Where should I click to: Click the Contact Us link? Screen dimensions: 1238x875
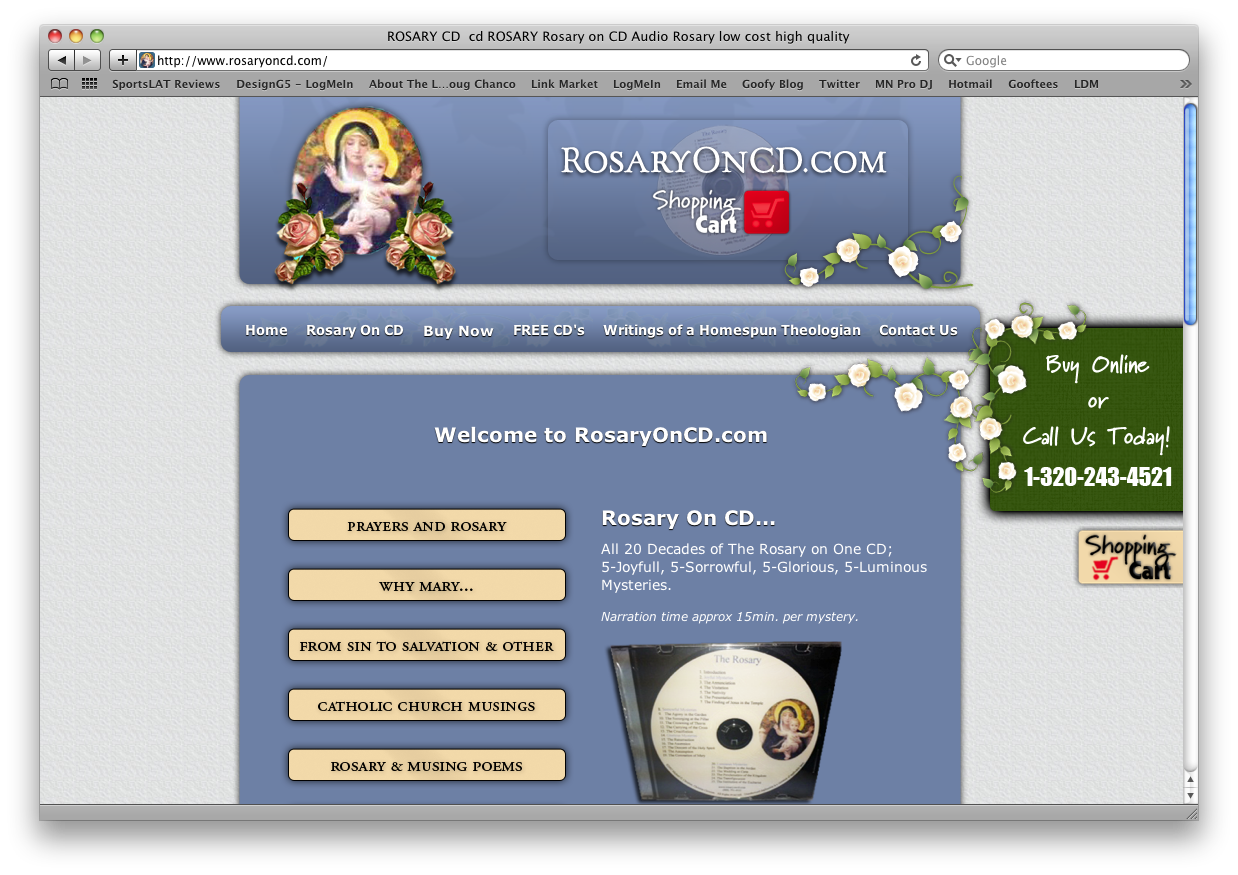point(917,330)
